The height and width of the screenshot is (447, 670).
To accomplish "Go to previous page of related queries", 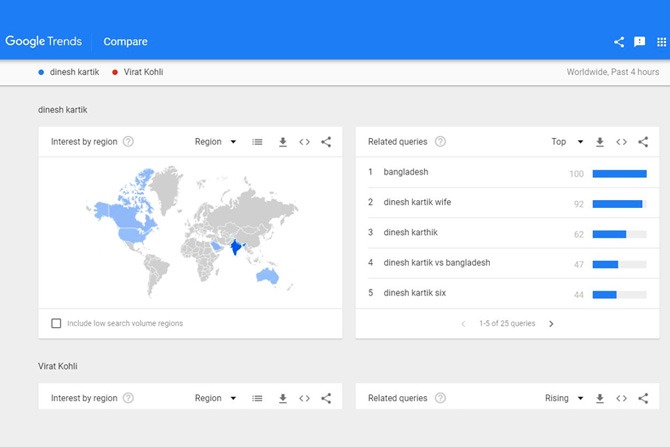I will [463, 323].
